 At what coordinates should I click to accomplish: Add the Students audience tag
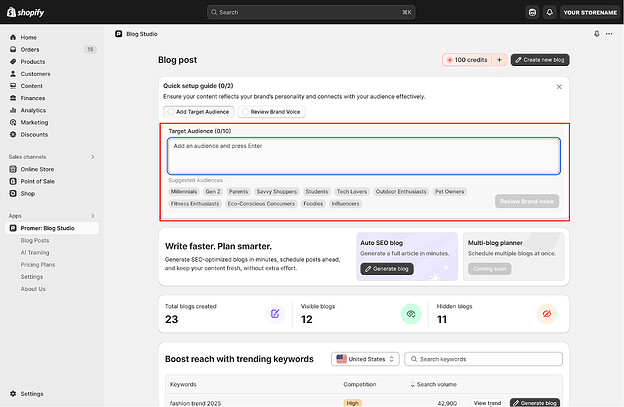(317, 192)
